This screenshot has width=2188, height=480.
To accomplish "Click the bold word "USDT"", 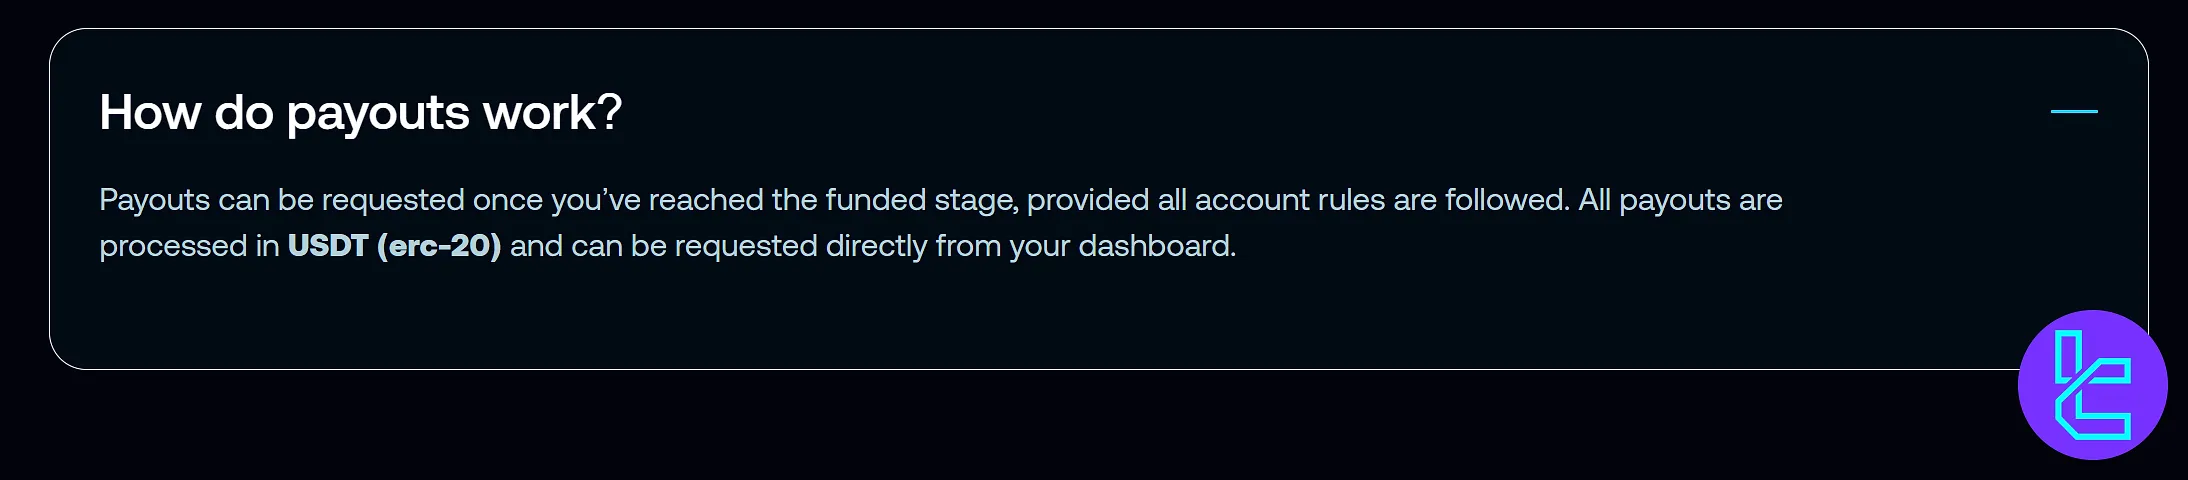I will (328, 246).
